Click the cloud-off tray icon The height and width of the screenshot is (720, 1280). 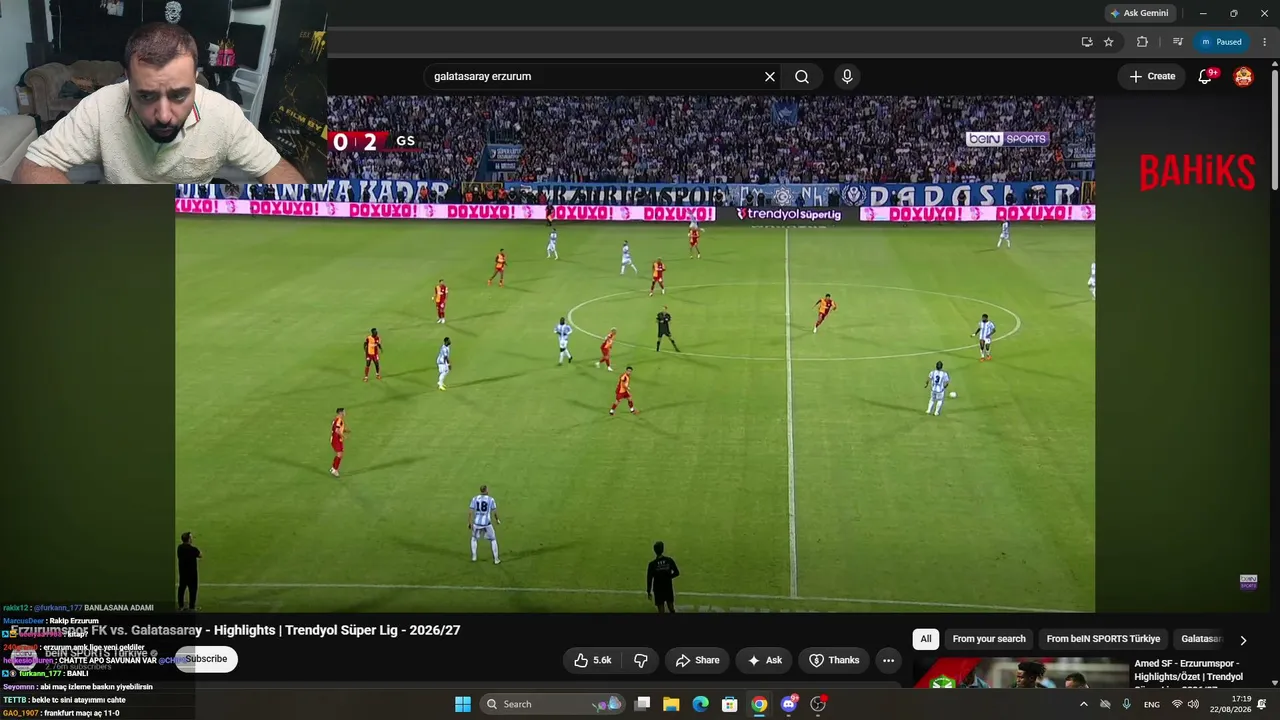tap(1105, 704)
